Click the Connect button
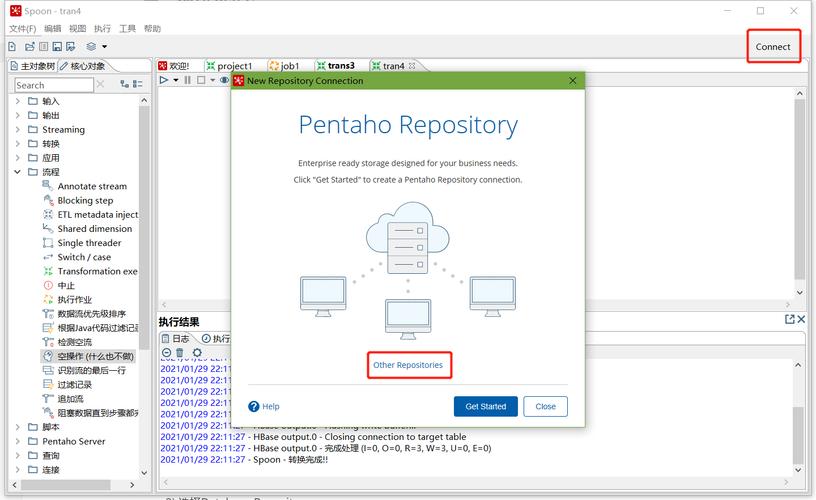The height and width of the screenshot is (500, 816). (x=773, y=46)
